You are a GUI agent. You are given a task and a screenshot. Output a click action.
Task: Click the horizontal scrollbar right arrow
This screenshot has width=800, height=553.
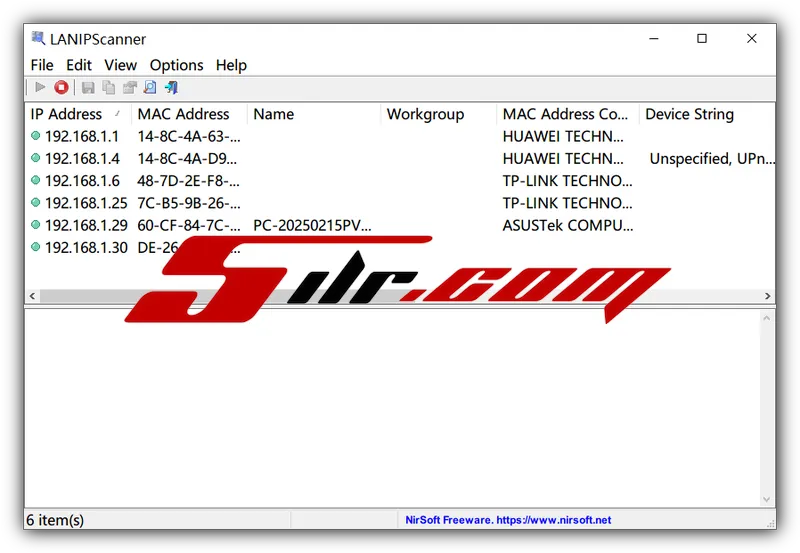(767, 296)
